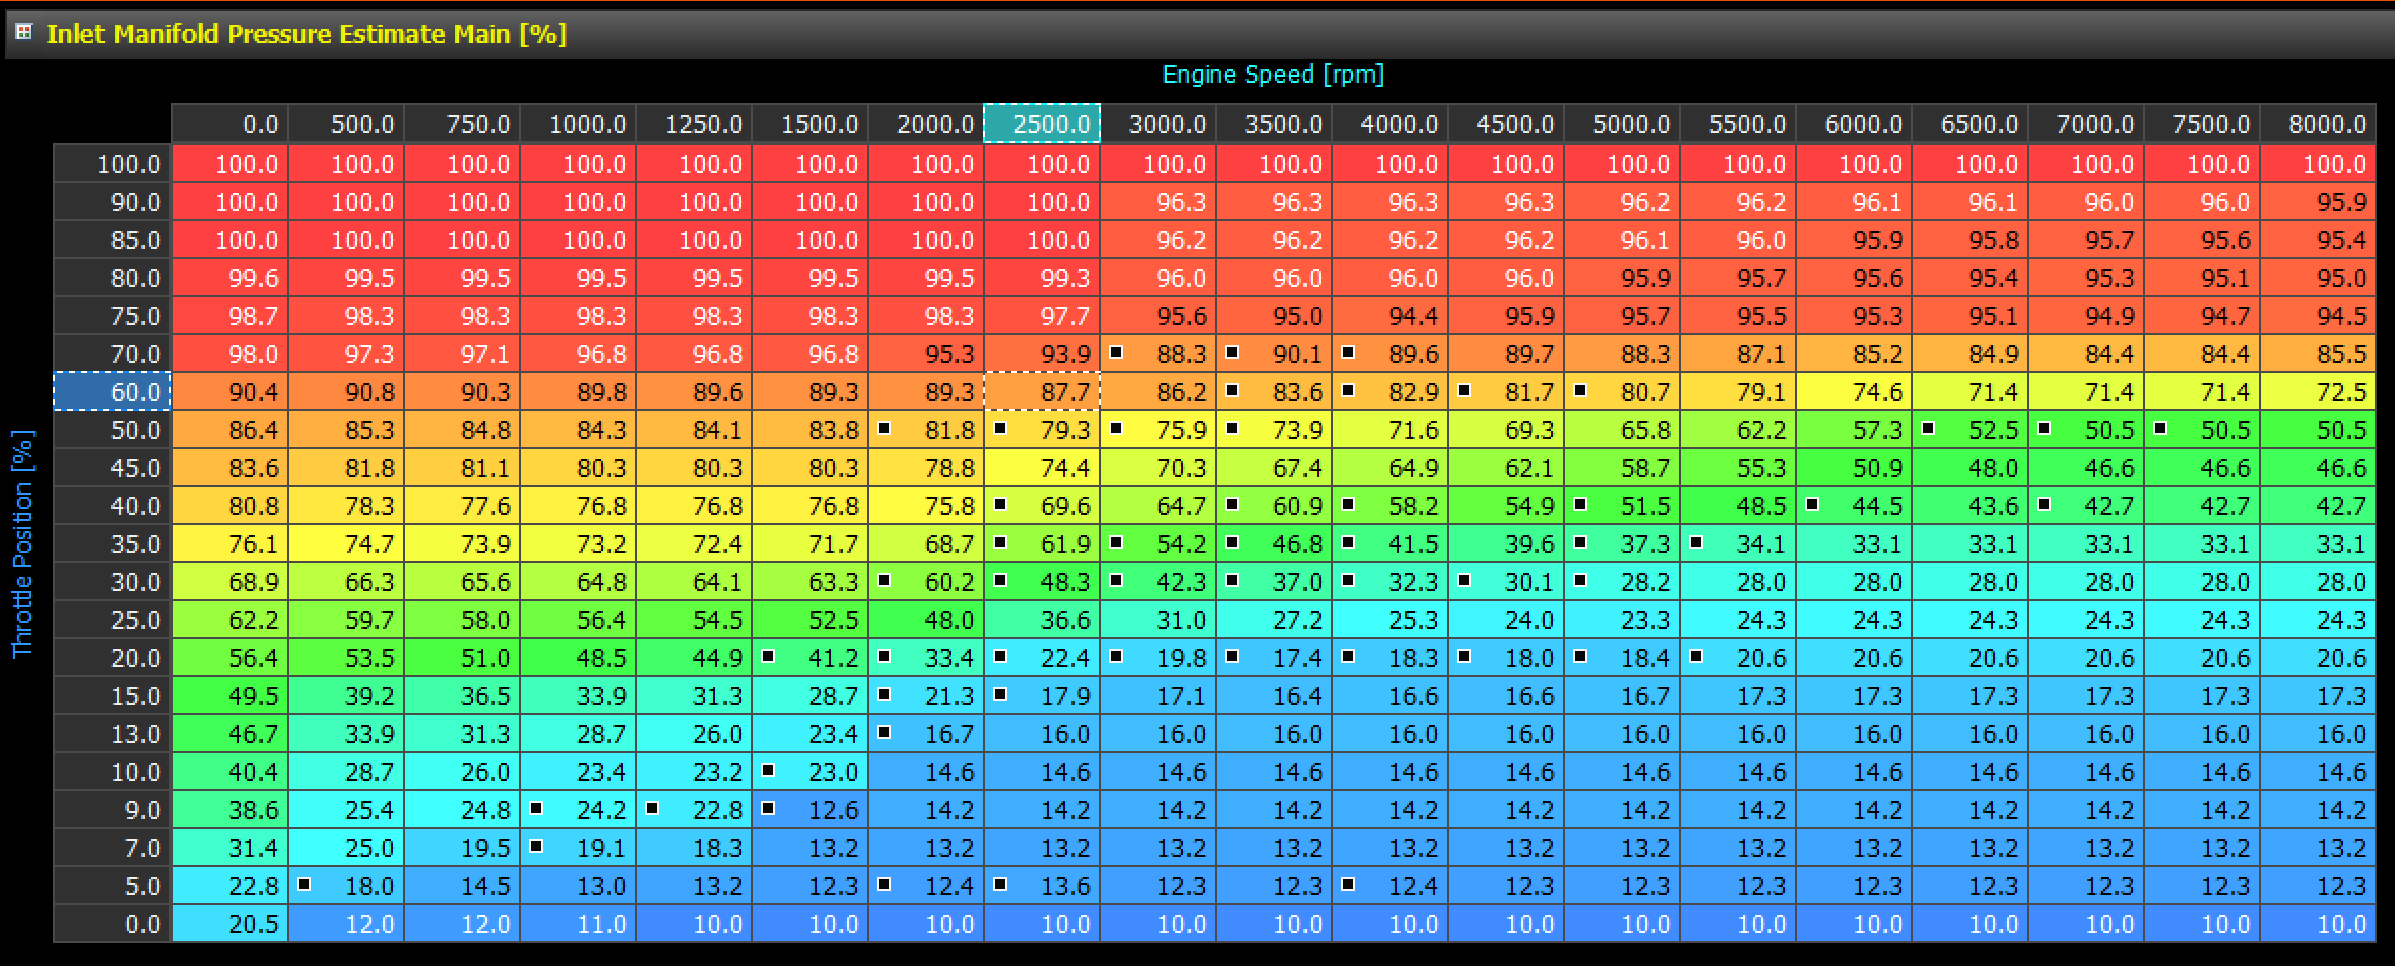Viewport: 2395px width, 966px height.
Task: Select the 4000.0 rpm column header
Action: tap(1390, 124)
